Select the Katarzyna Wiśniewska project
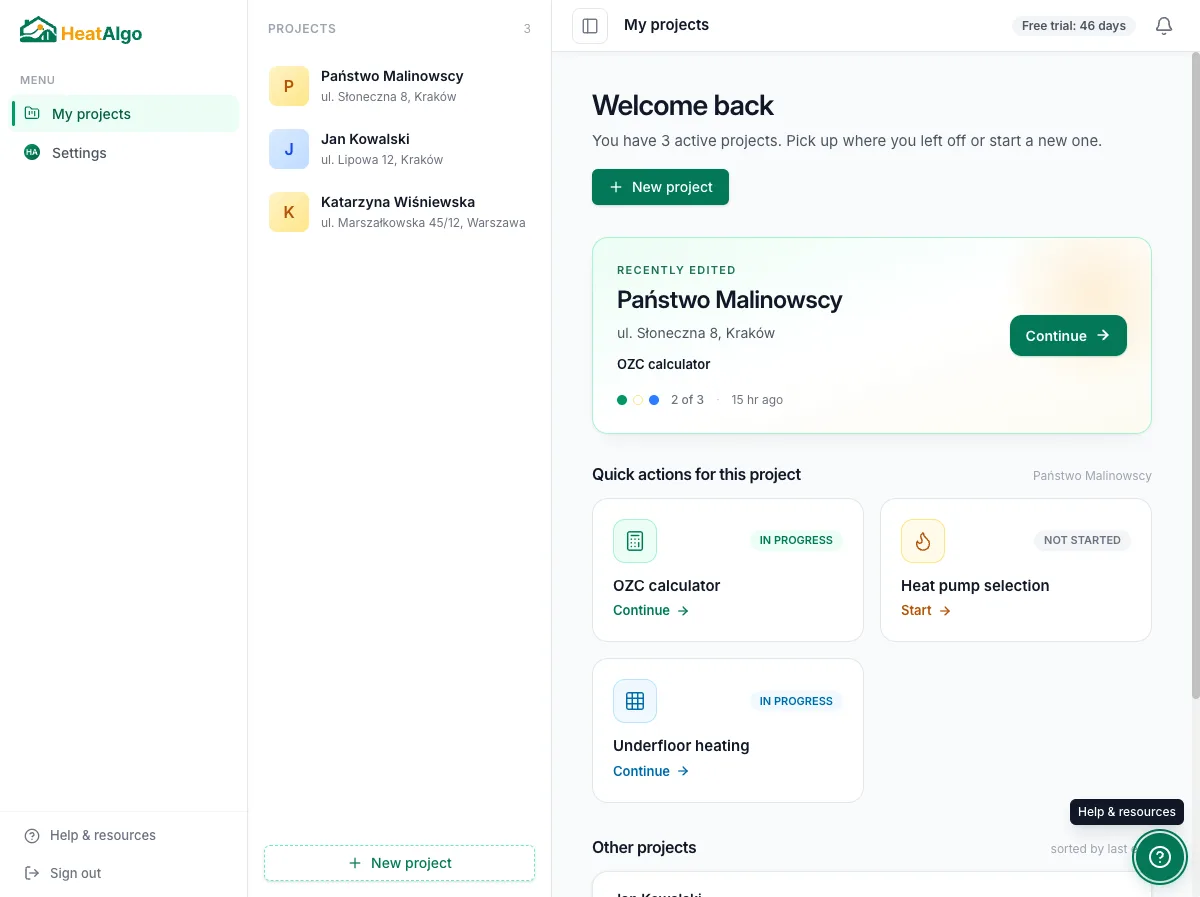This screenshot has height=897, width=1200. coord(399,212)
